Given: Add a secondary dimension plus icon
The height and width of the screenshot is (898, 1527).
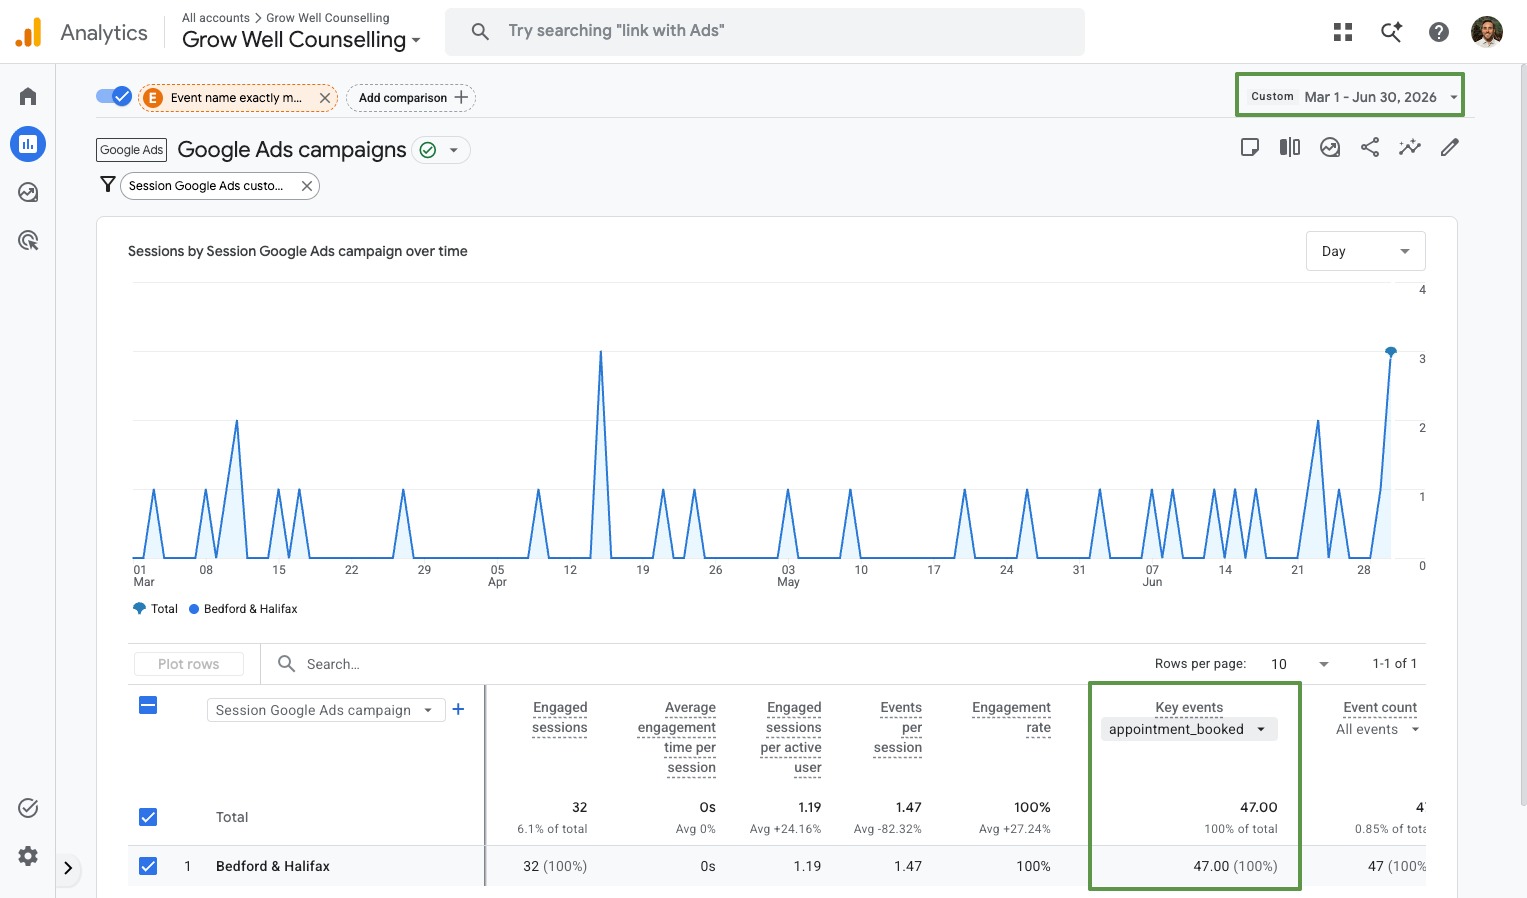Looking at the screenshot, I should click(458, 709).
